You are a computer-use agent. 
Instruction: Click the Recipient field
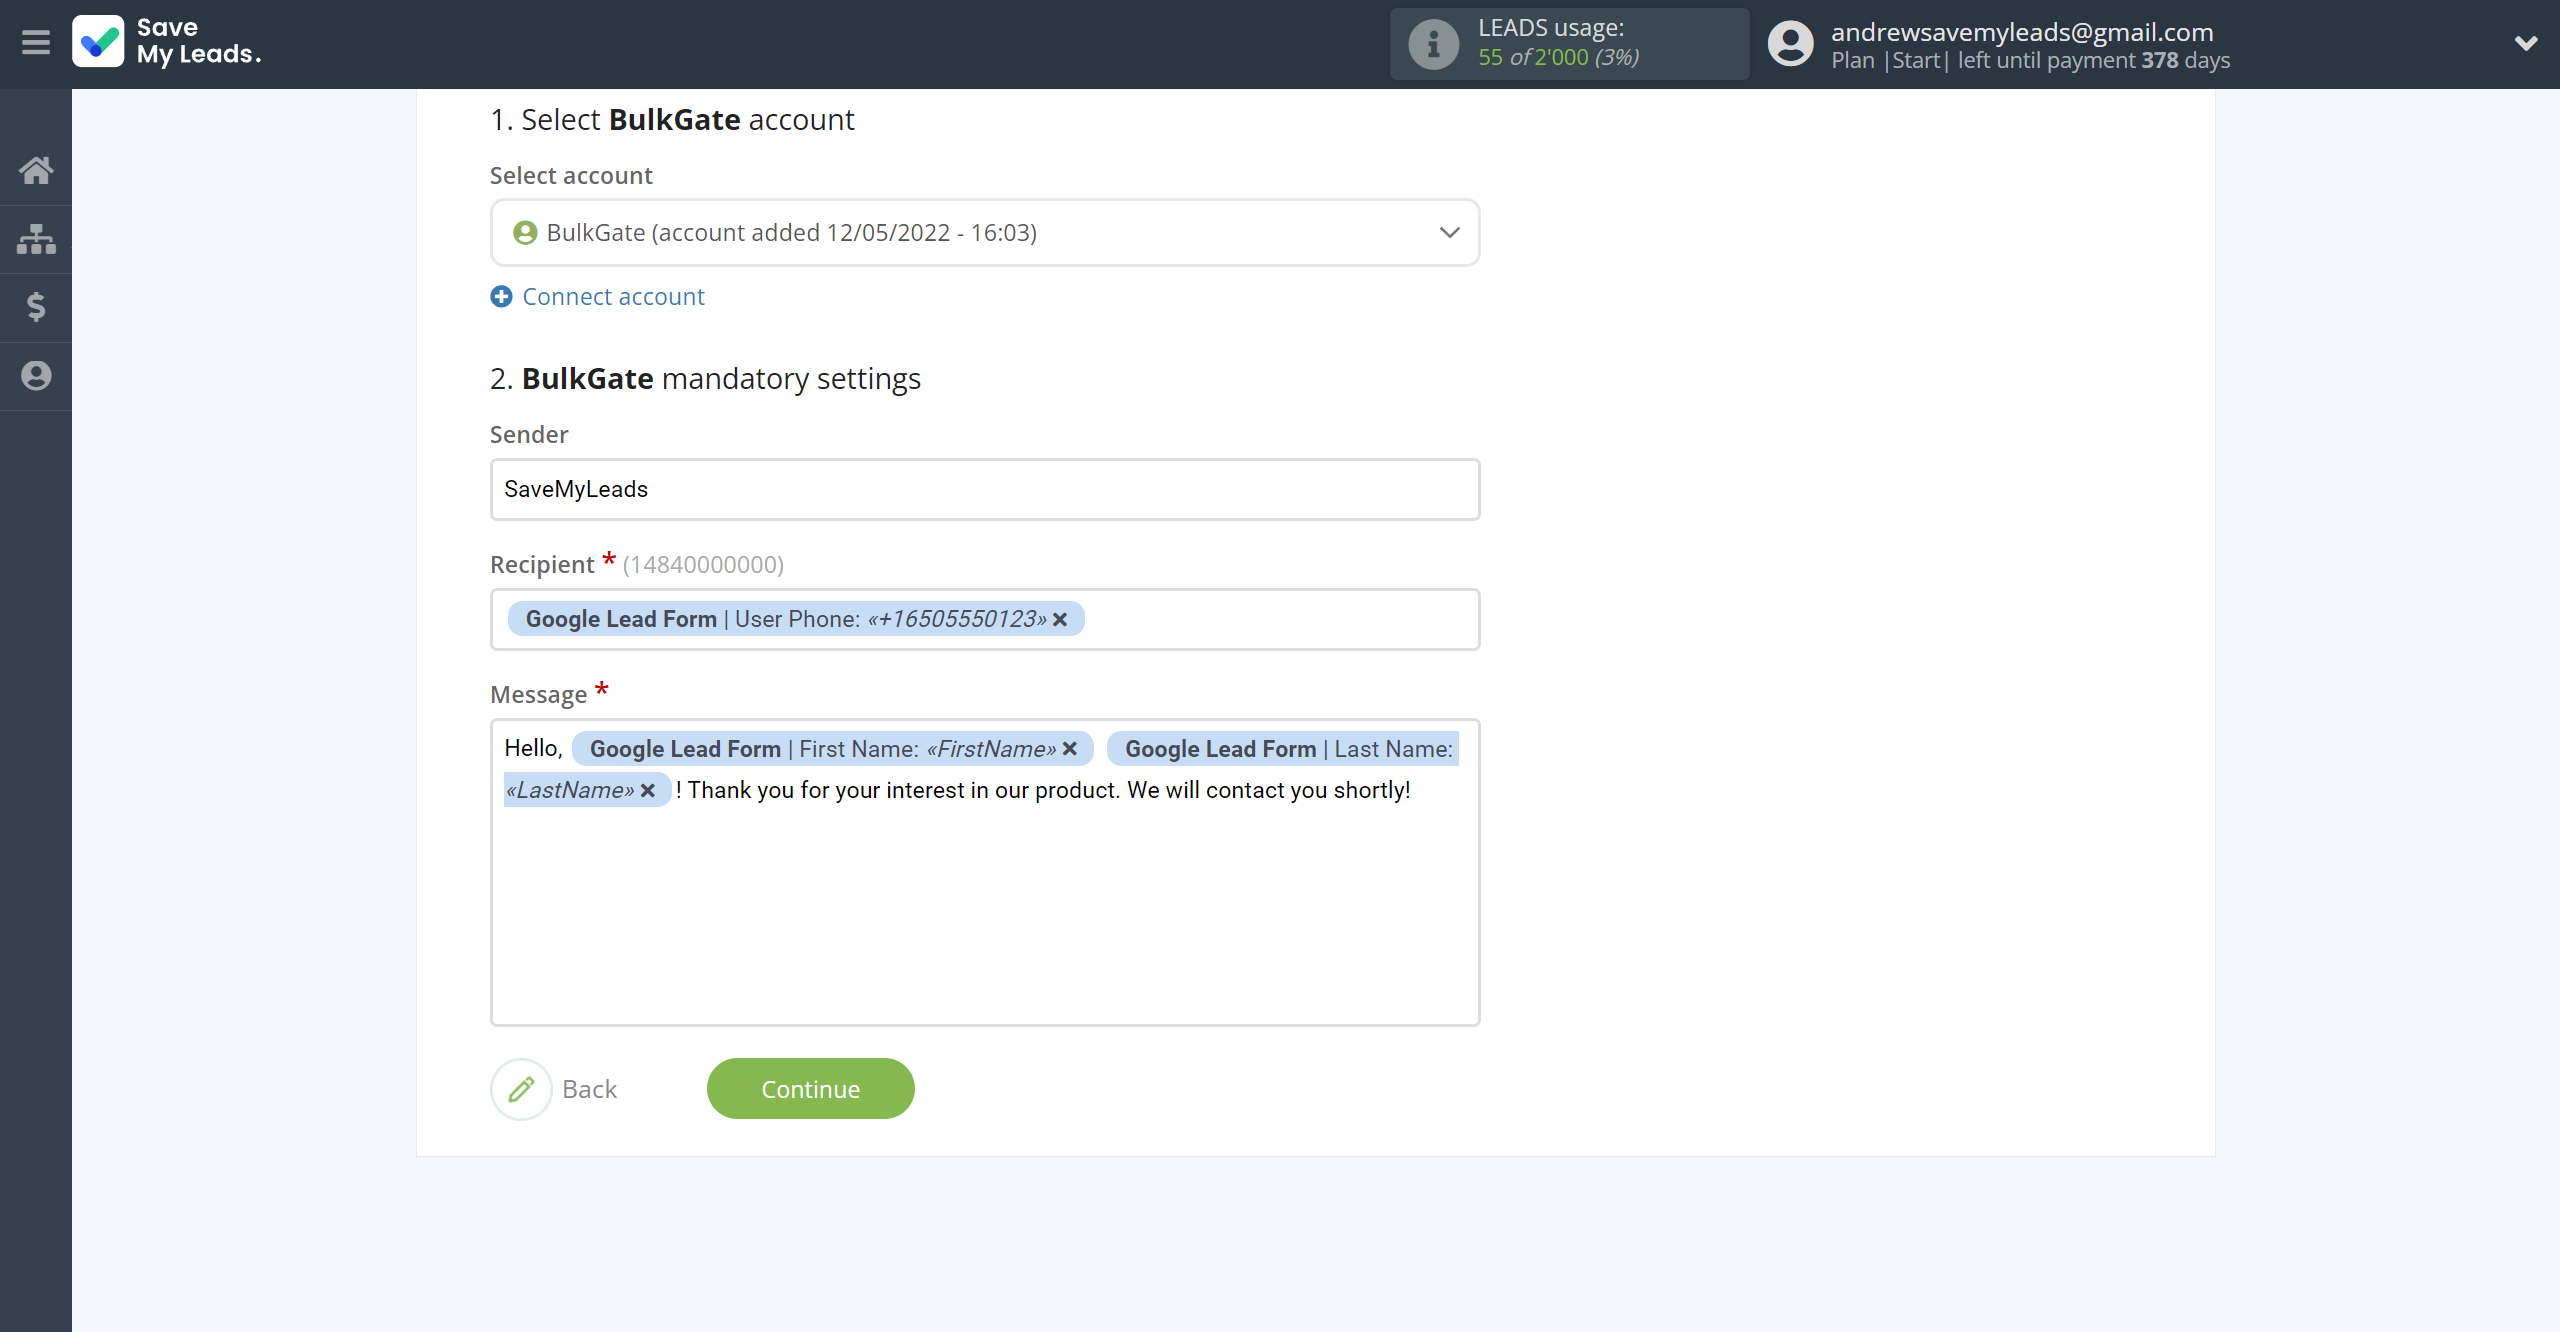(x=984, y=620)
